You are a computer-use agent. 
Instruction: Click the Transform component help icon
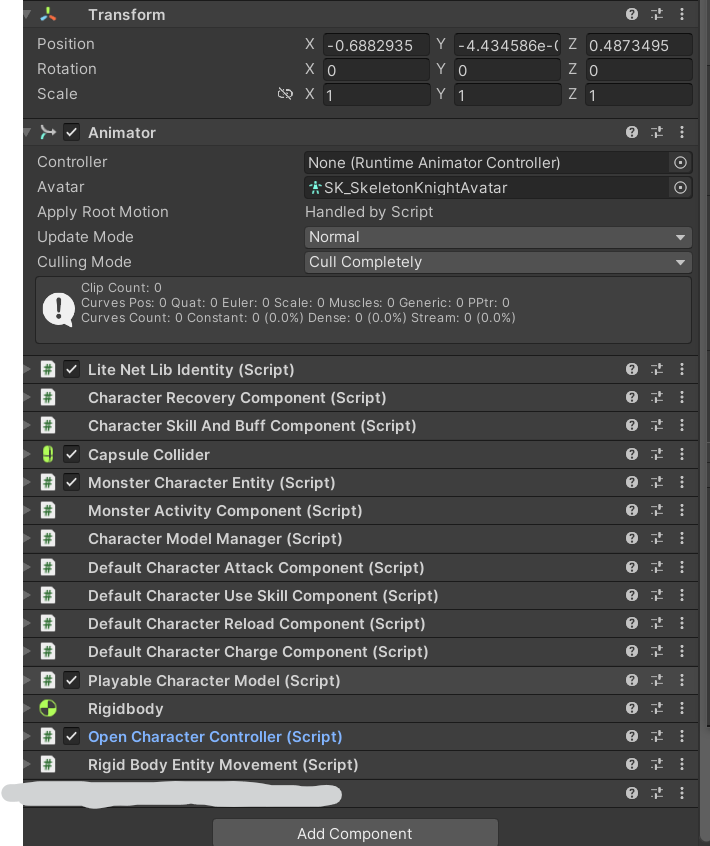pos(632,14)
